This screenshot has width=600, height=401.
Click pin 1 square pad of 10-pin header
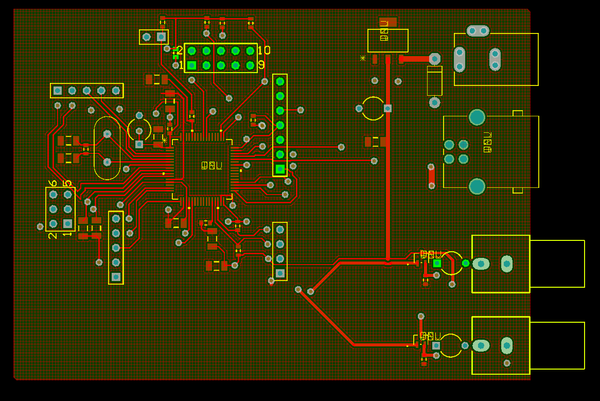tap(192, 65)
